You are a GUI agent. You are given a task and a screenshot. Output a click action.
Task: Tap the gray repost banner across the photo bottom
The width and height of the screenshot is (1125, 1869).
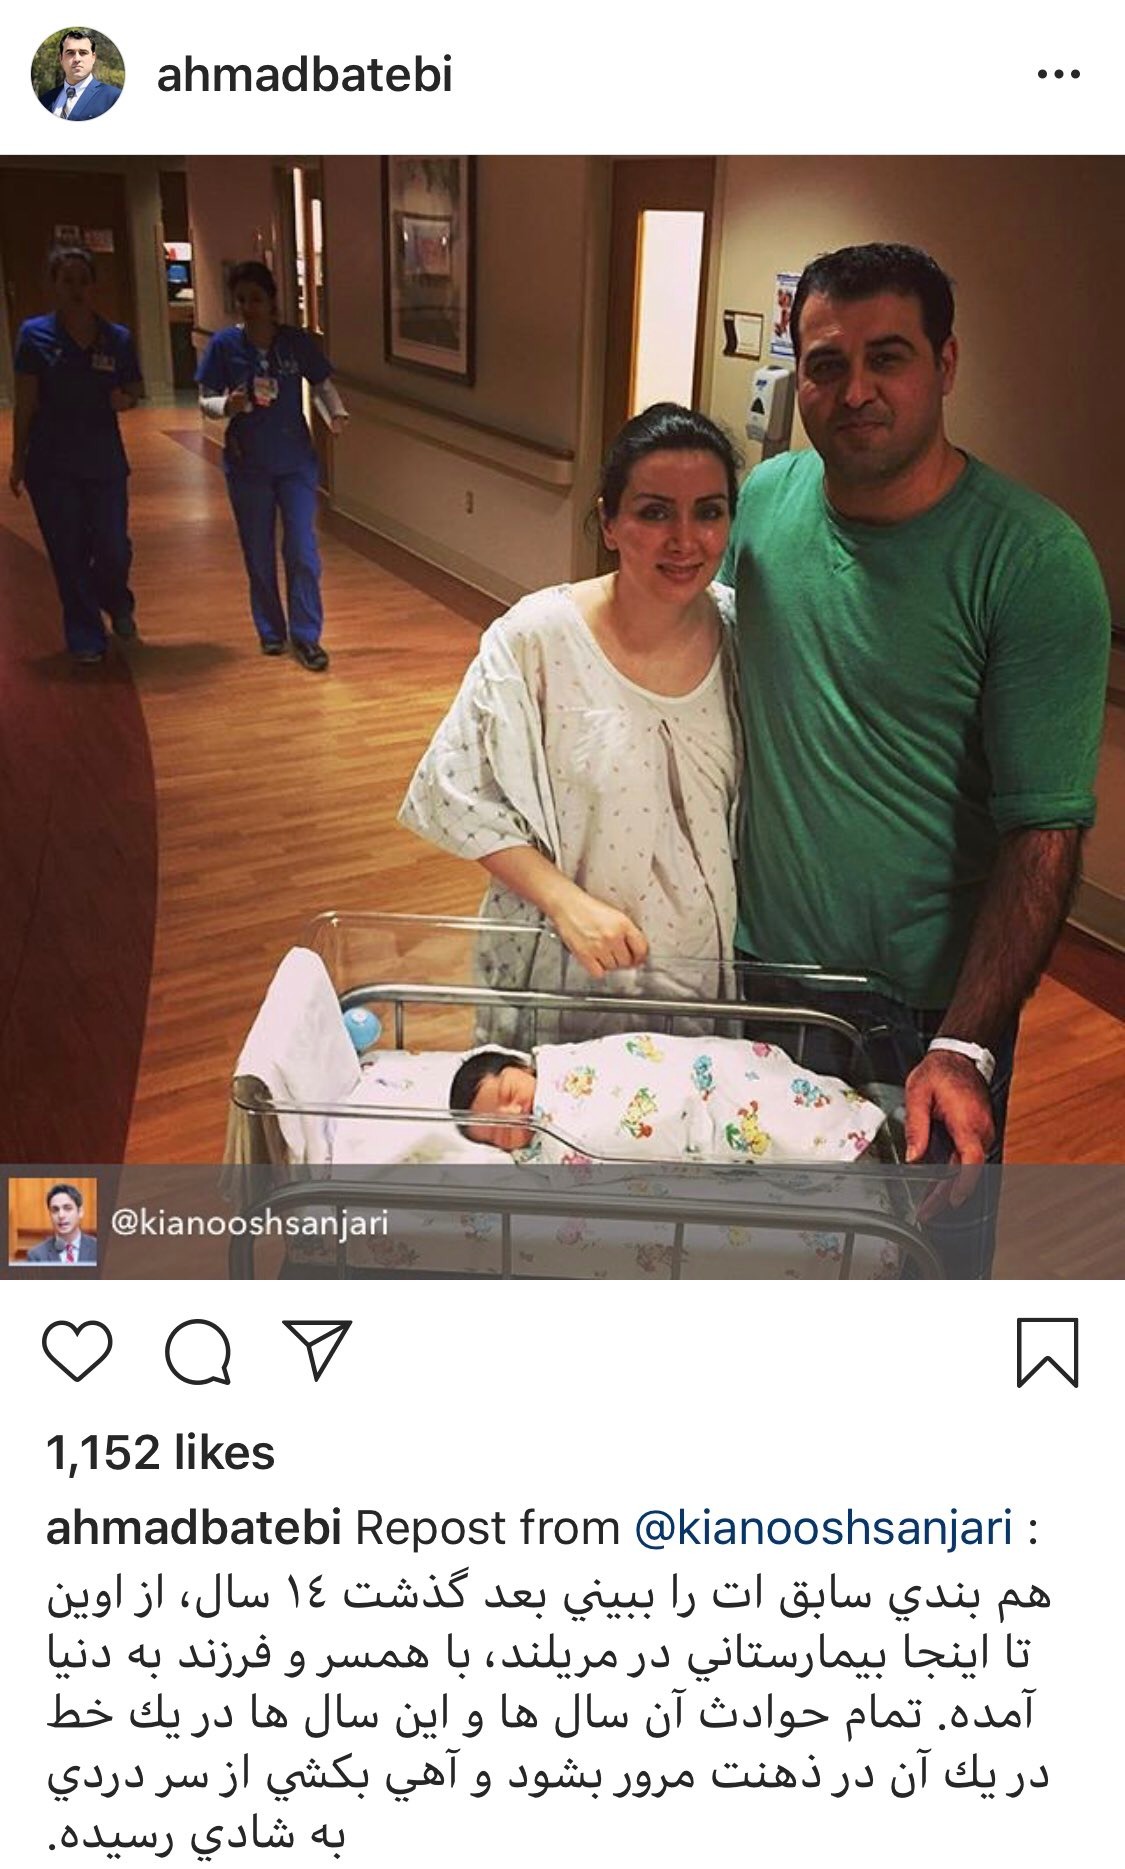coord(562,1222)
